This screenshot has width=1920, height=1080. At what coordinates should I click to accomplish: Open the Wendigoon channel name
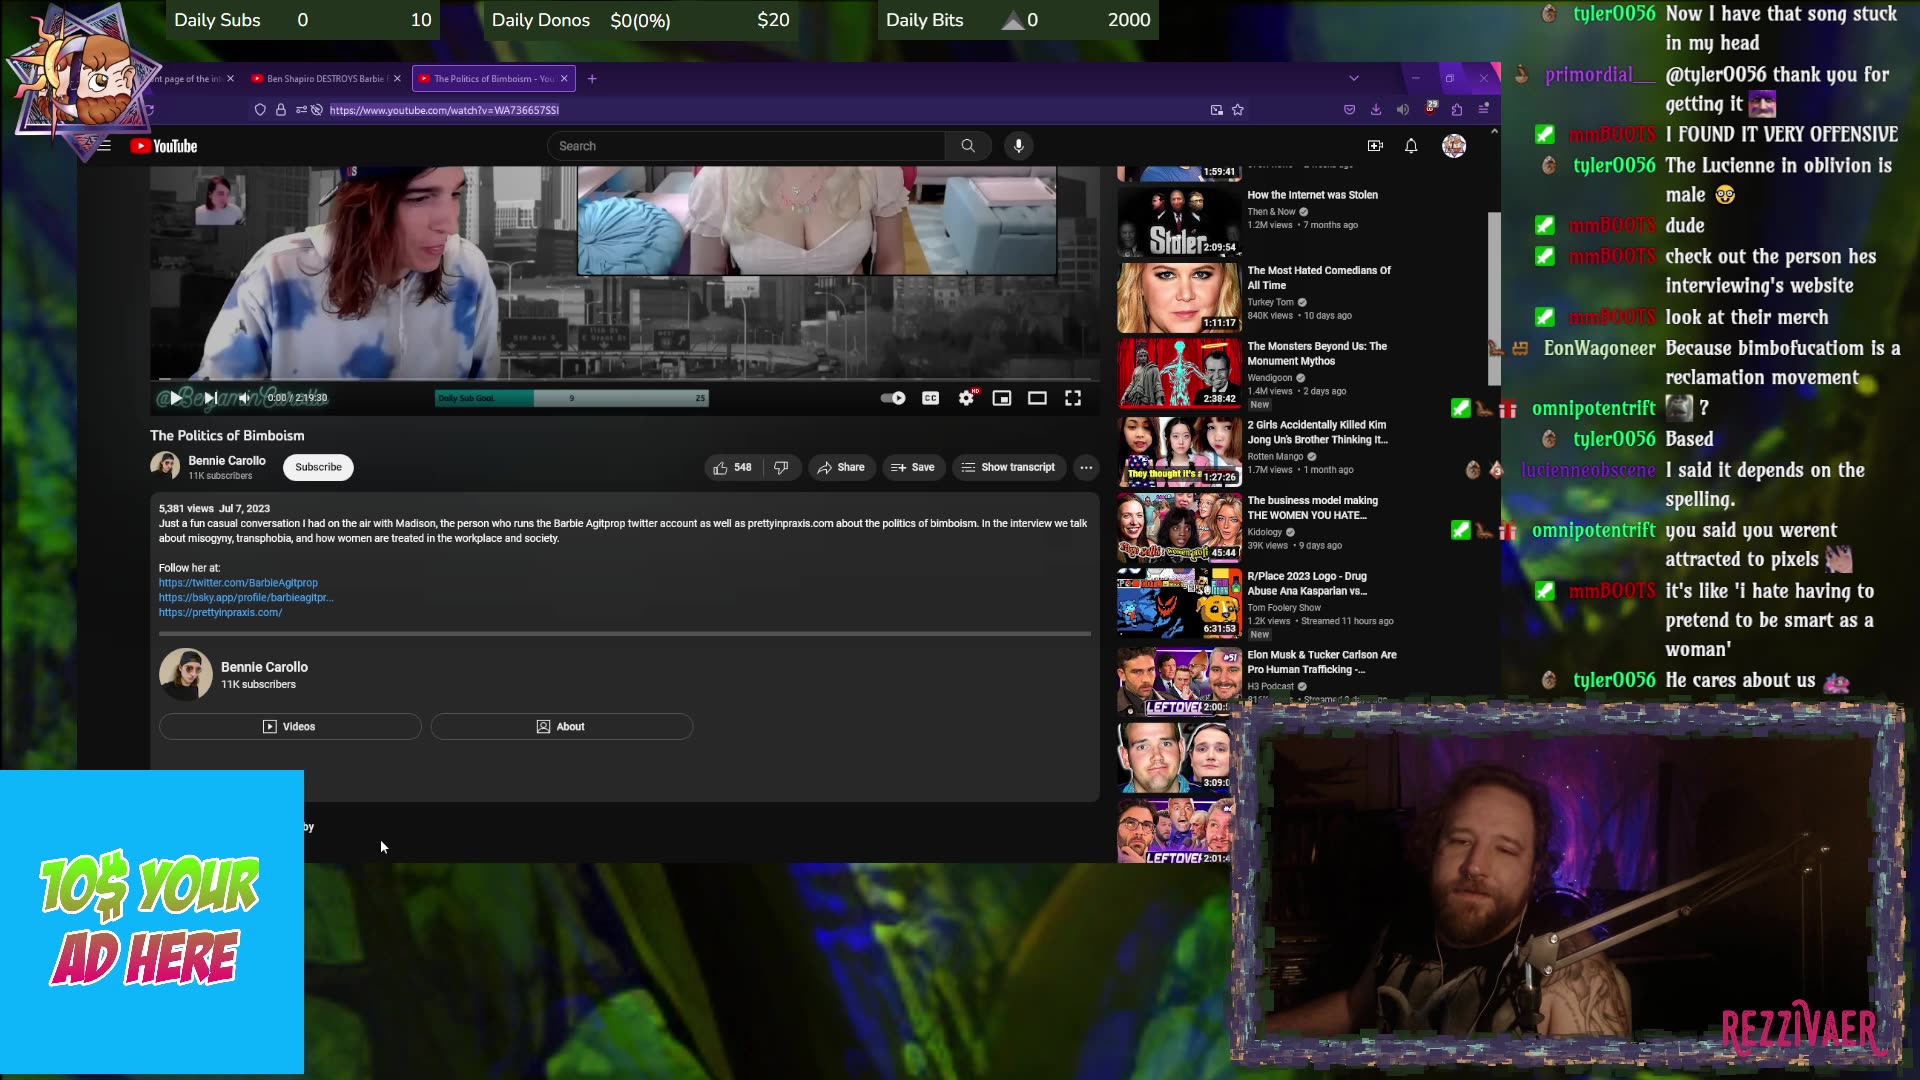(1270, 378)
